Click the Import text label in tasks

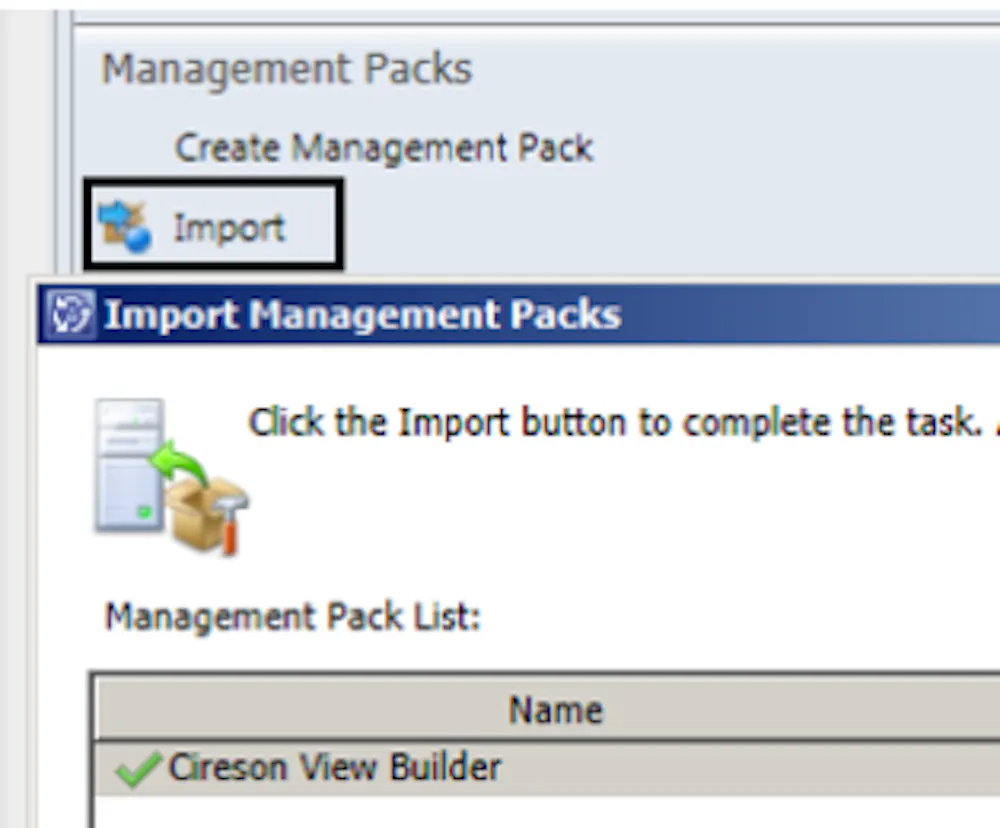pos(229,228)
